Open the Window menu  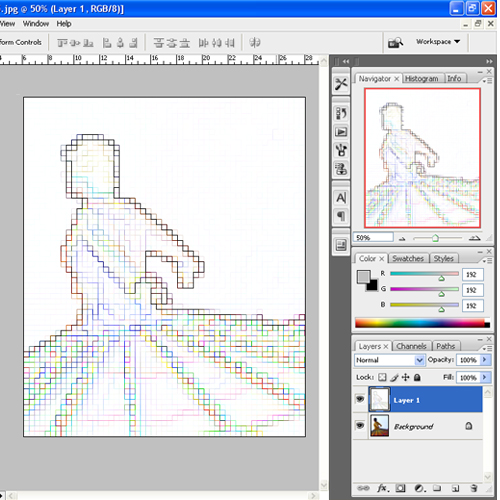[36, 24]
